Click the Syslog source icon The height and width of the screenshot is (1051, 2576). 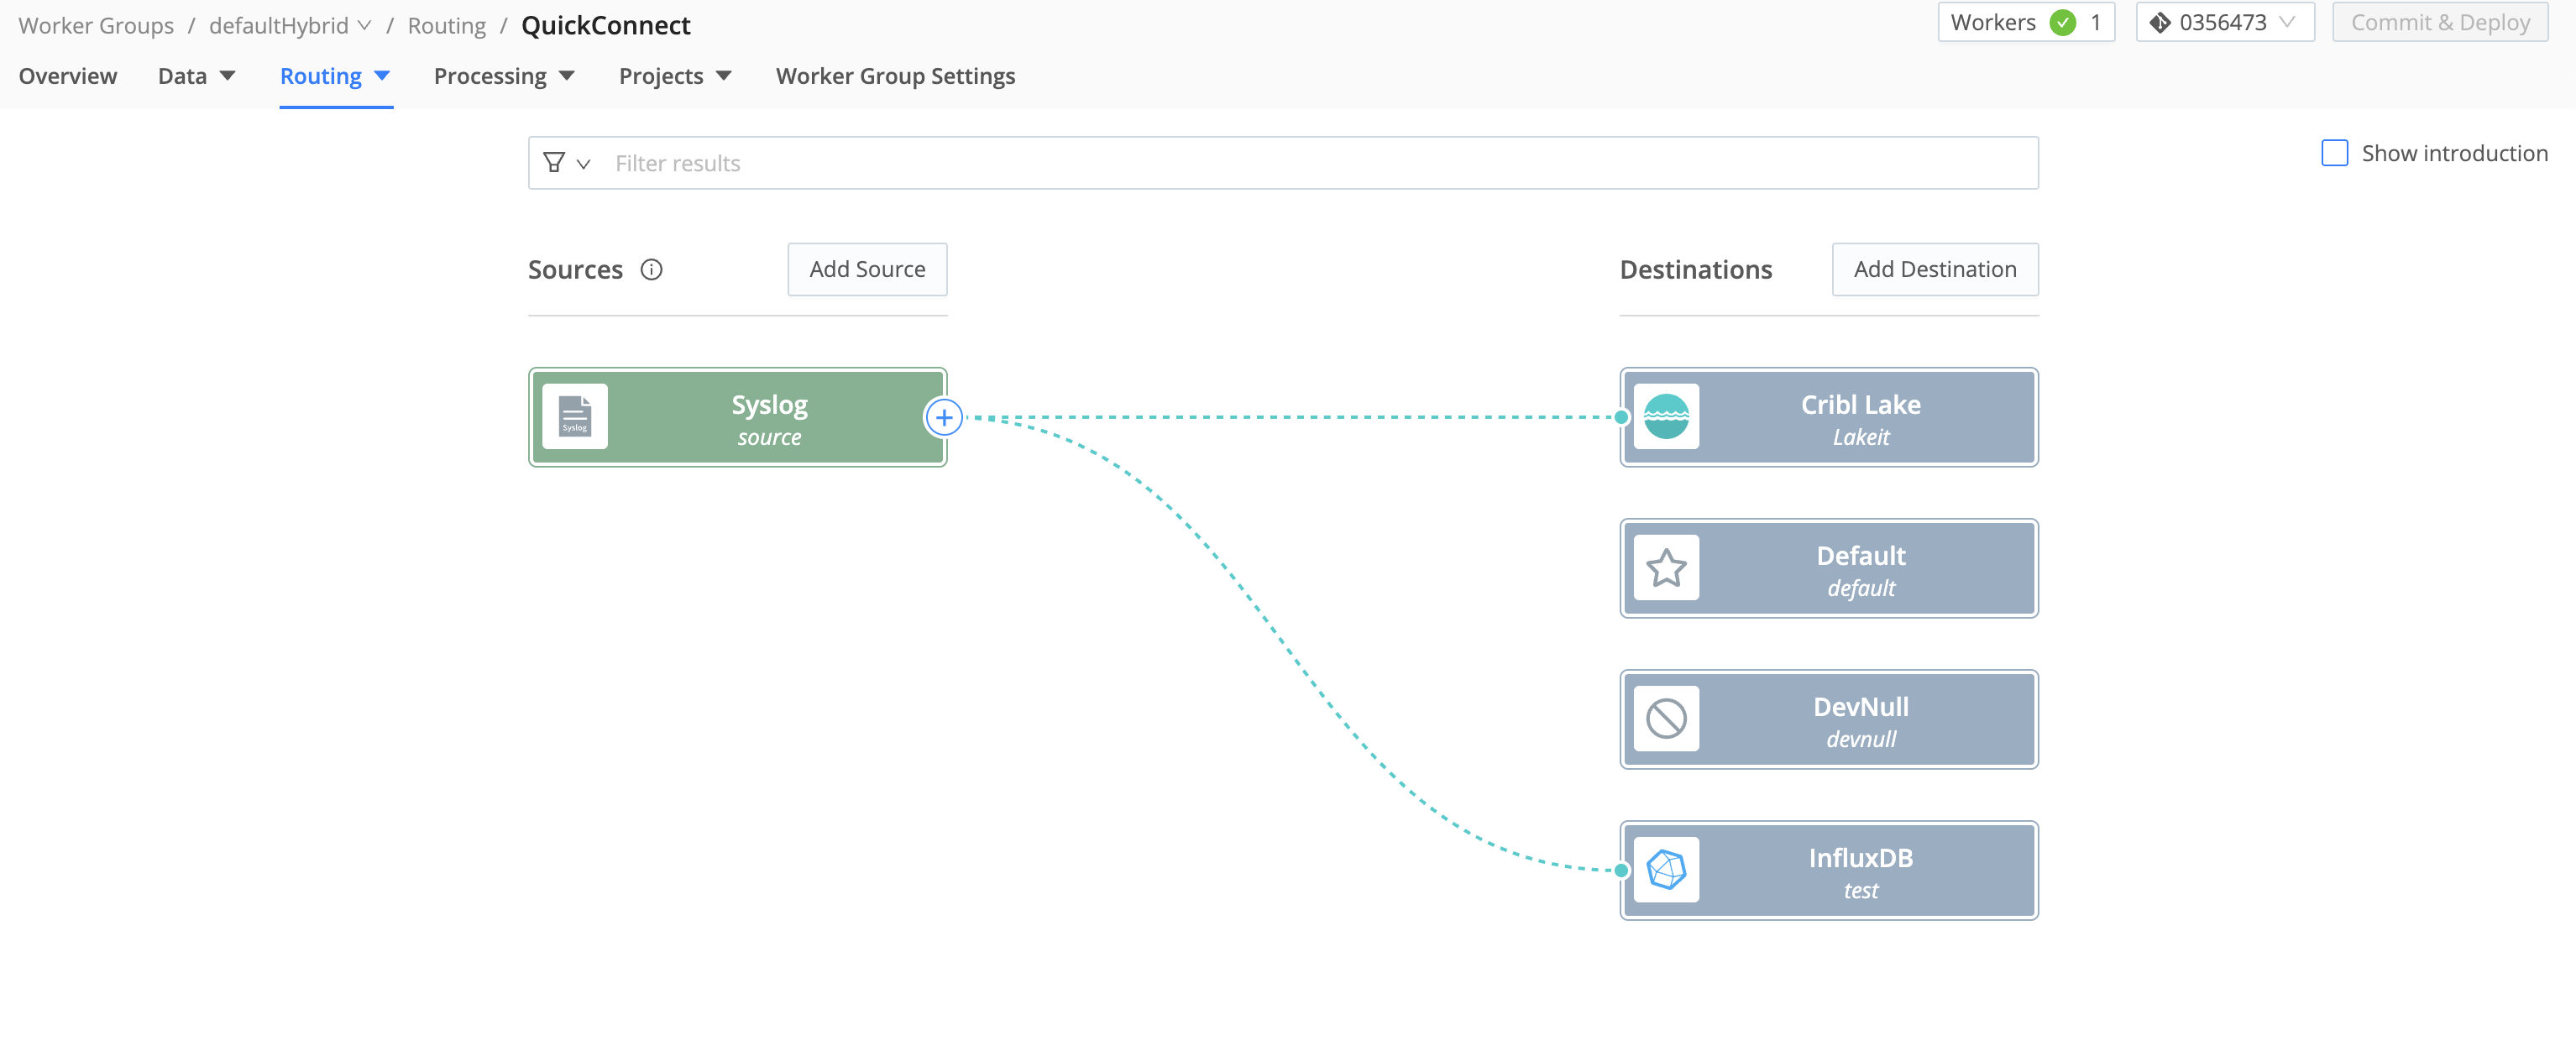[x=576, y=417]
